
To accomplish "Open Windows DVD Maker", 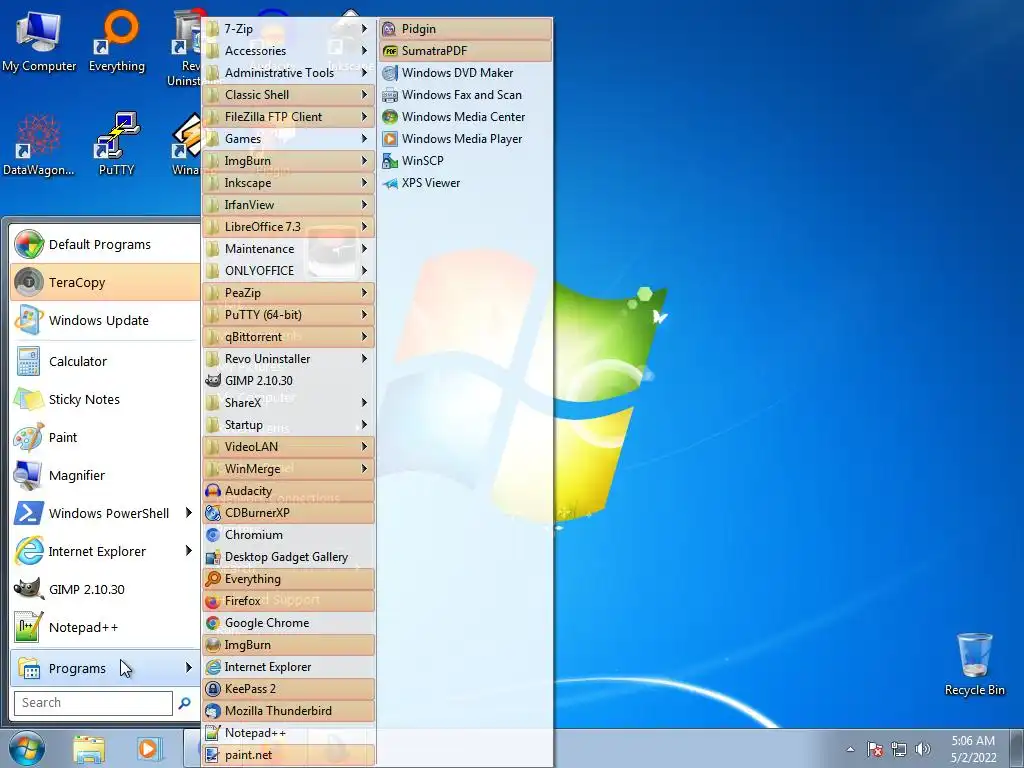I will click(465, 72).
